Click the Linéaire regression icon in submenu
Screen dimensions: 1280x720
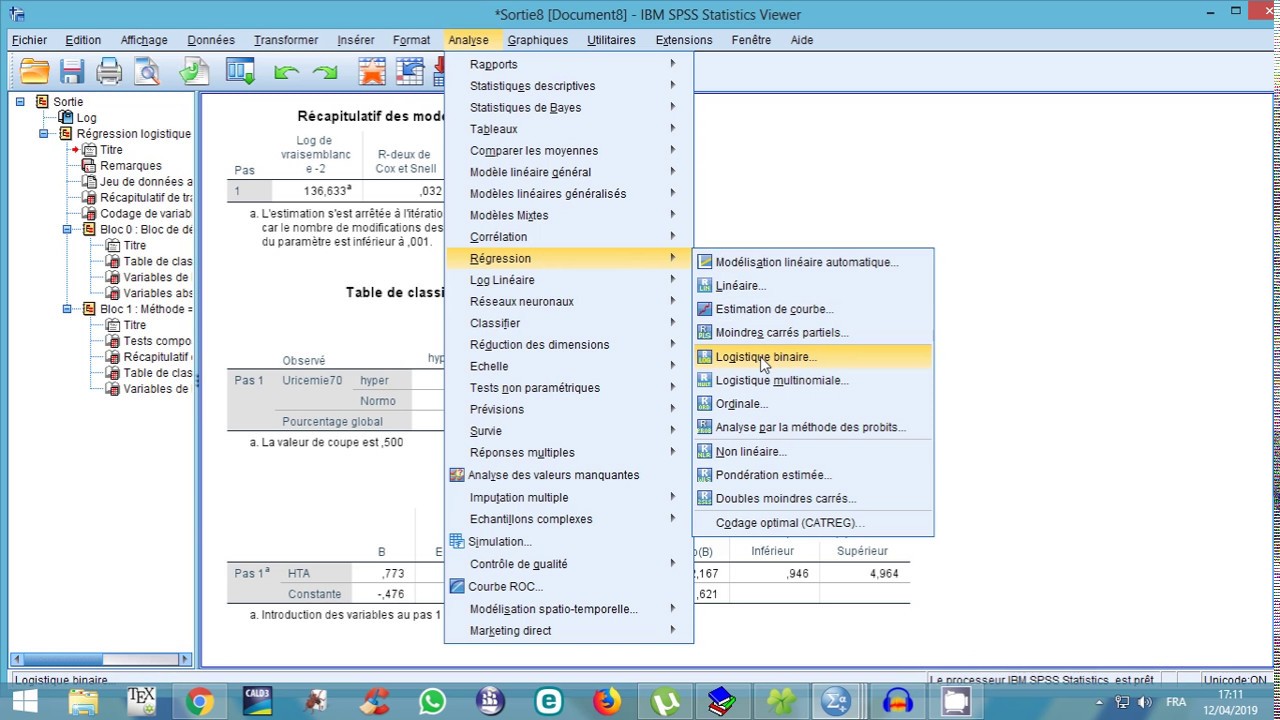[705, 286]
